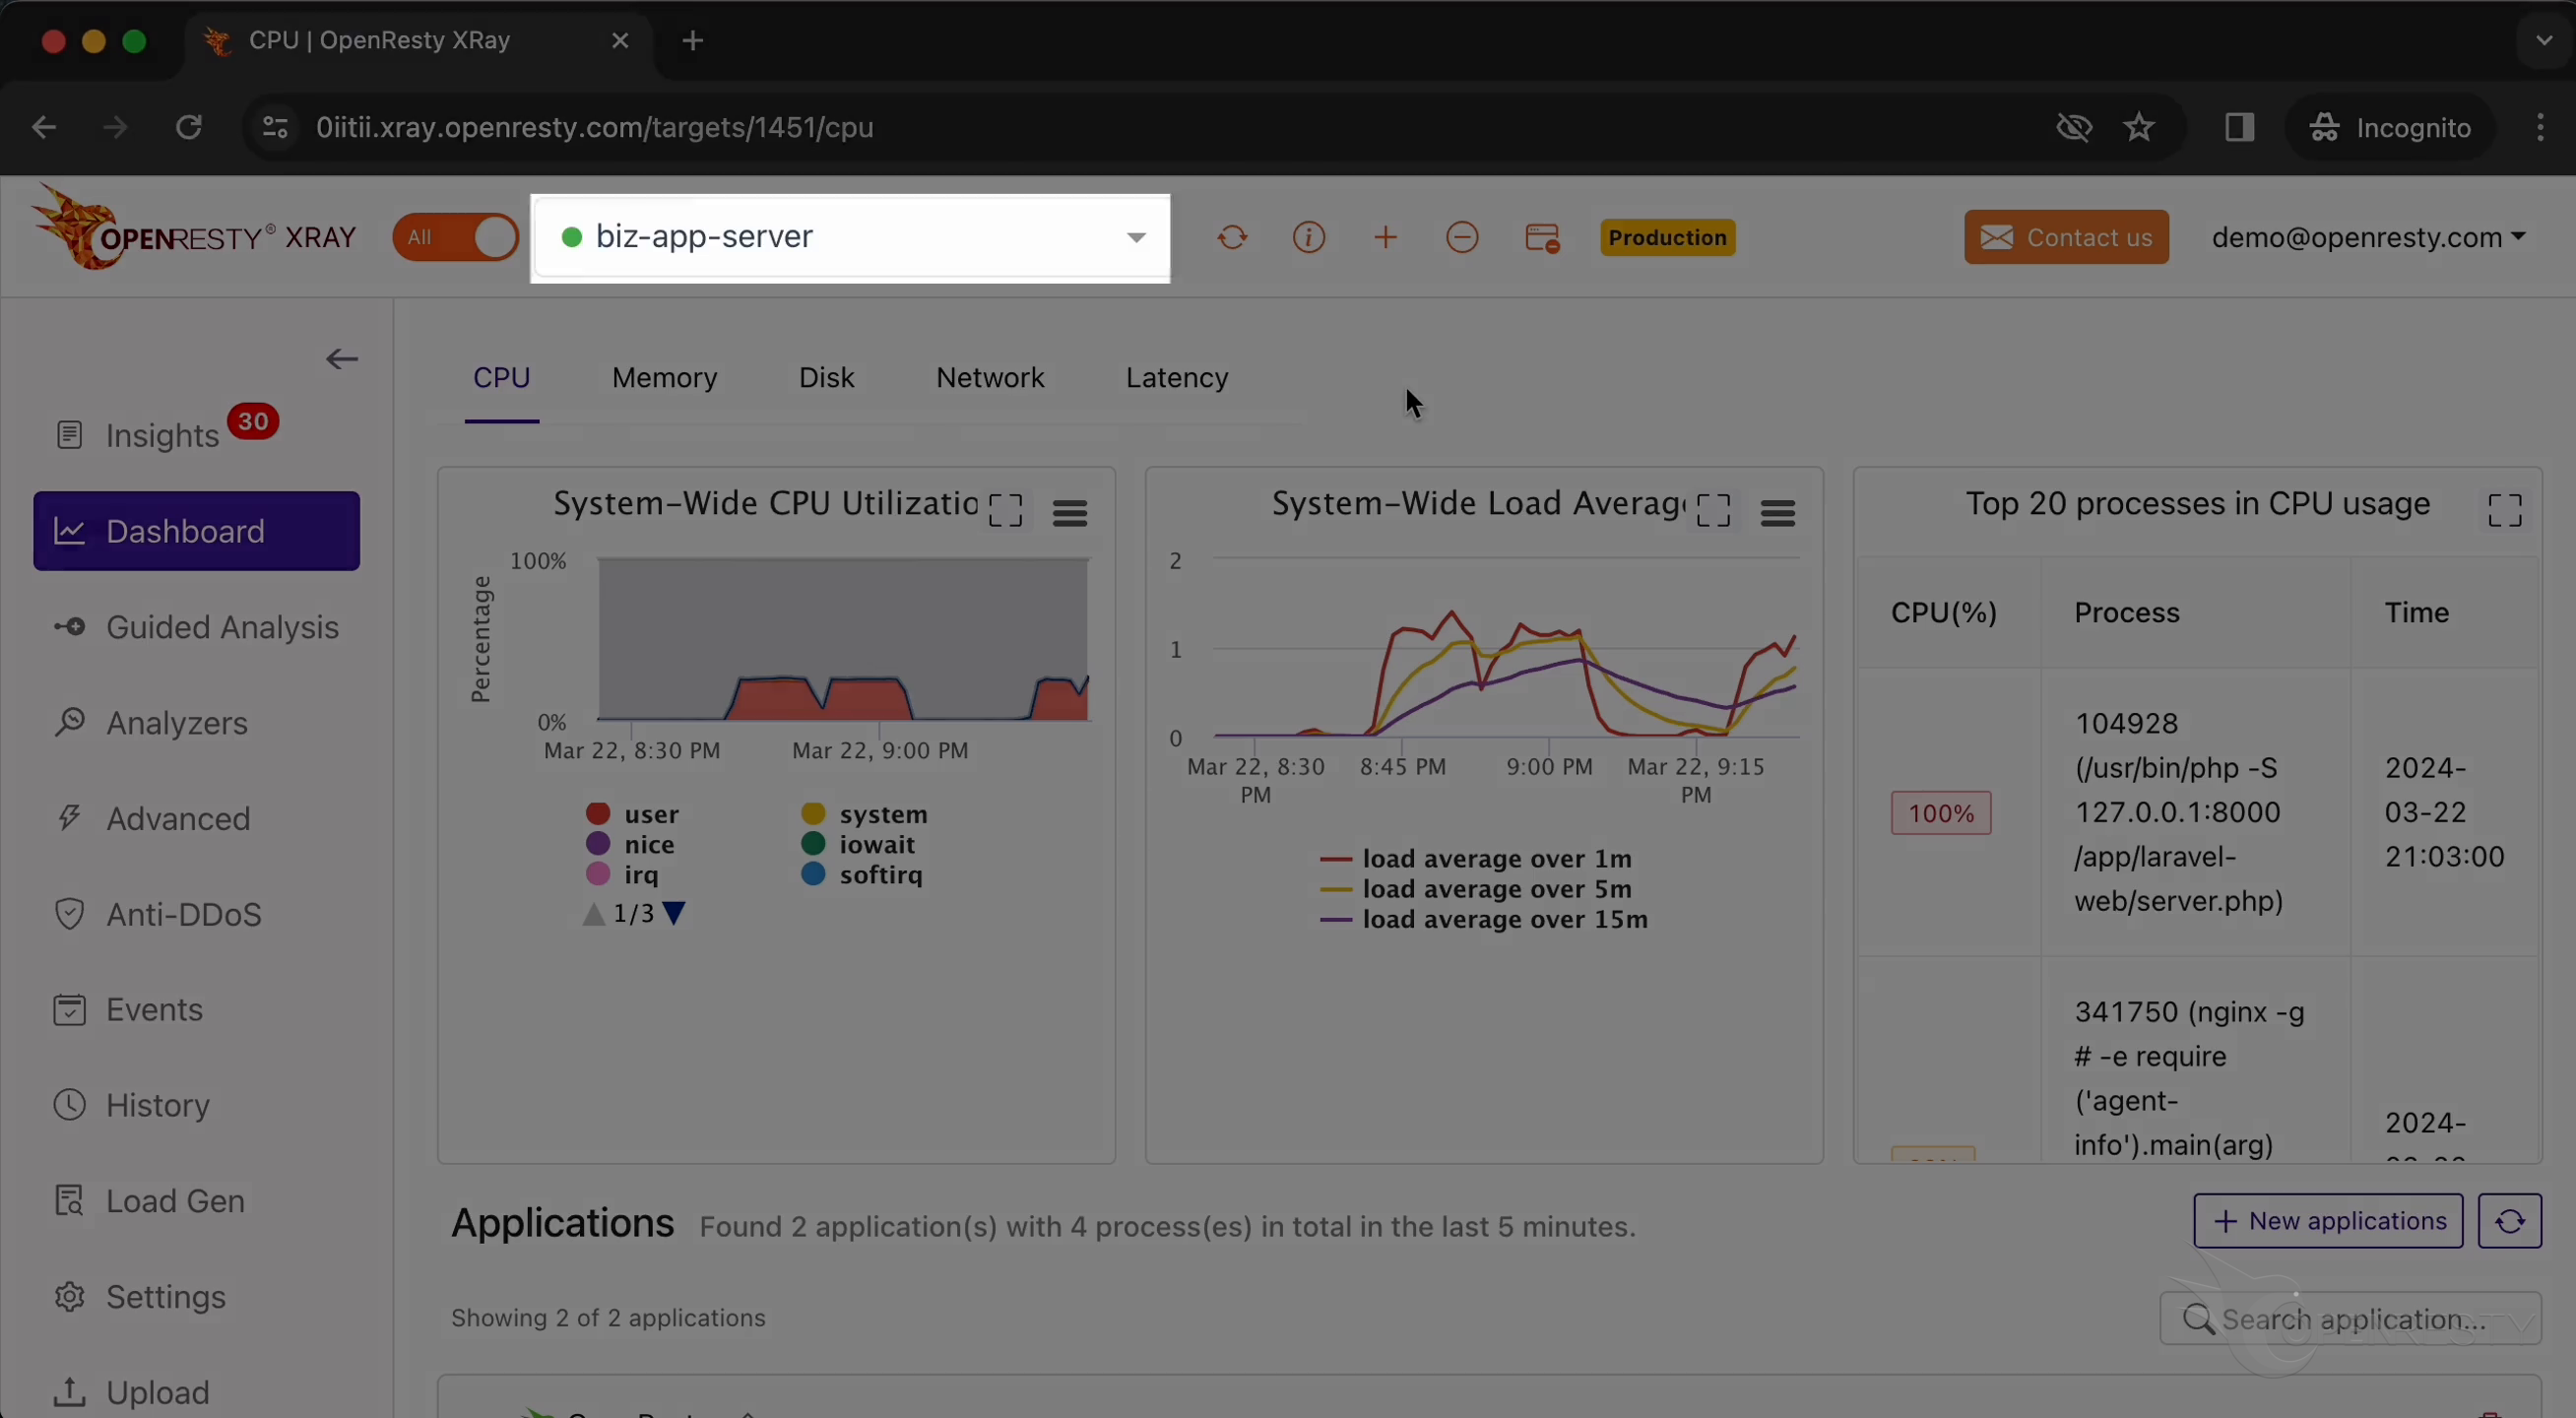Reload the page in browser toolbar
Screen dimensions: 2576x1418
[189, 127]
